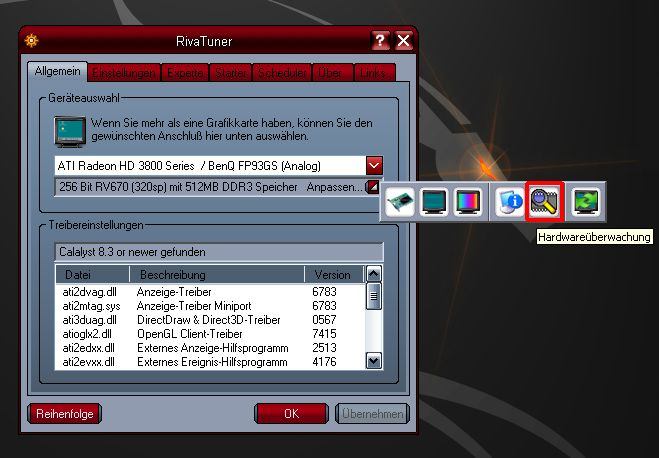Viewport: 659px width, 458px height.
Task: Sort by the Version column header
Action: click(x=334, y=274)
